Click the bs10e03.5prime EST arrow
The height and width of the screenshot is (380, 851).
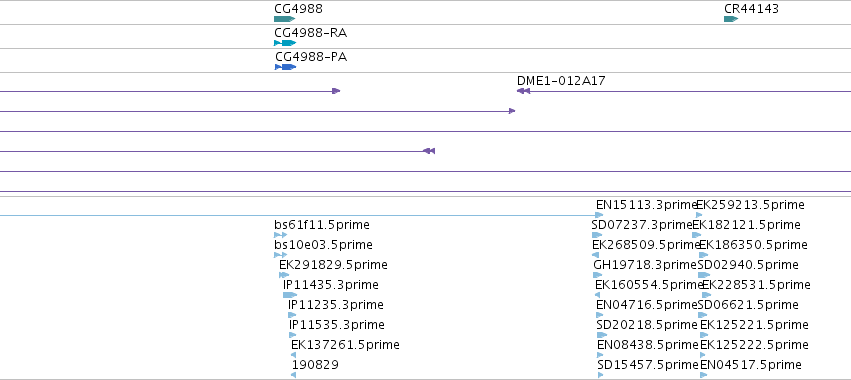click(281, 255)
